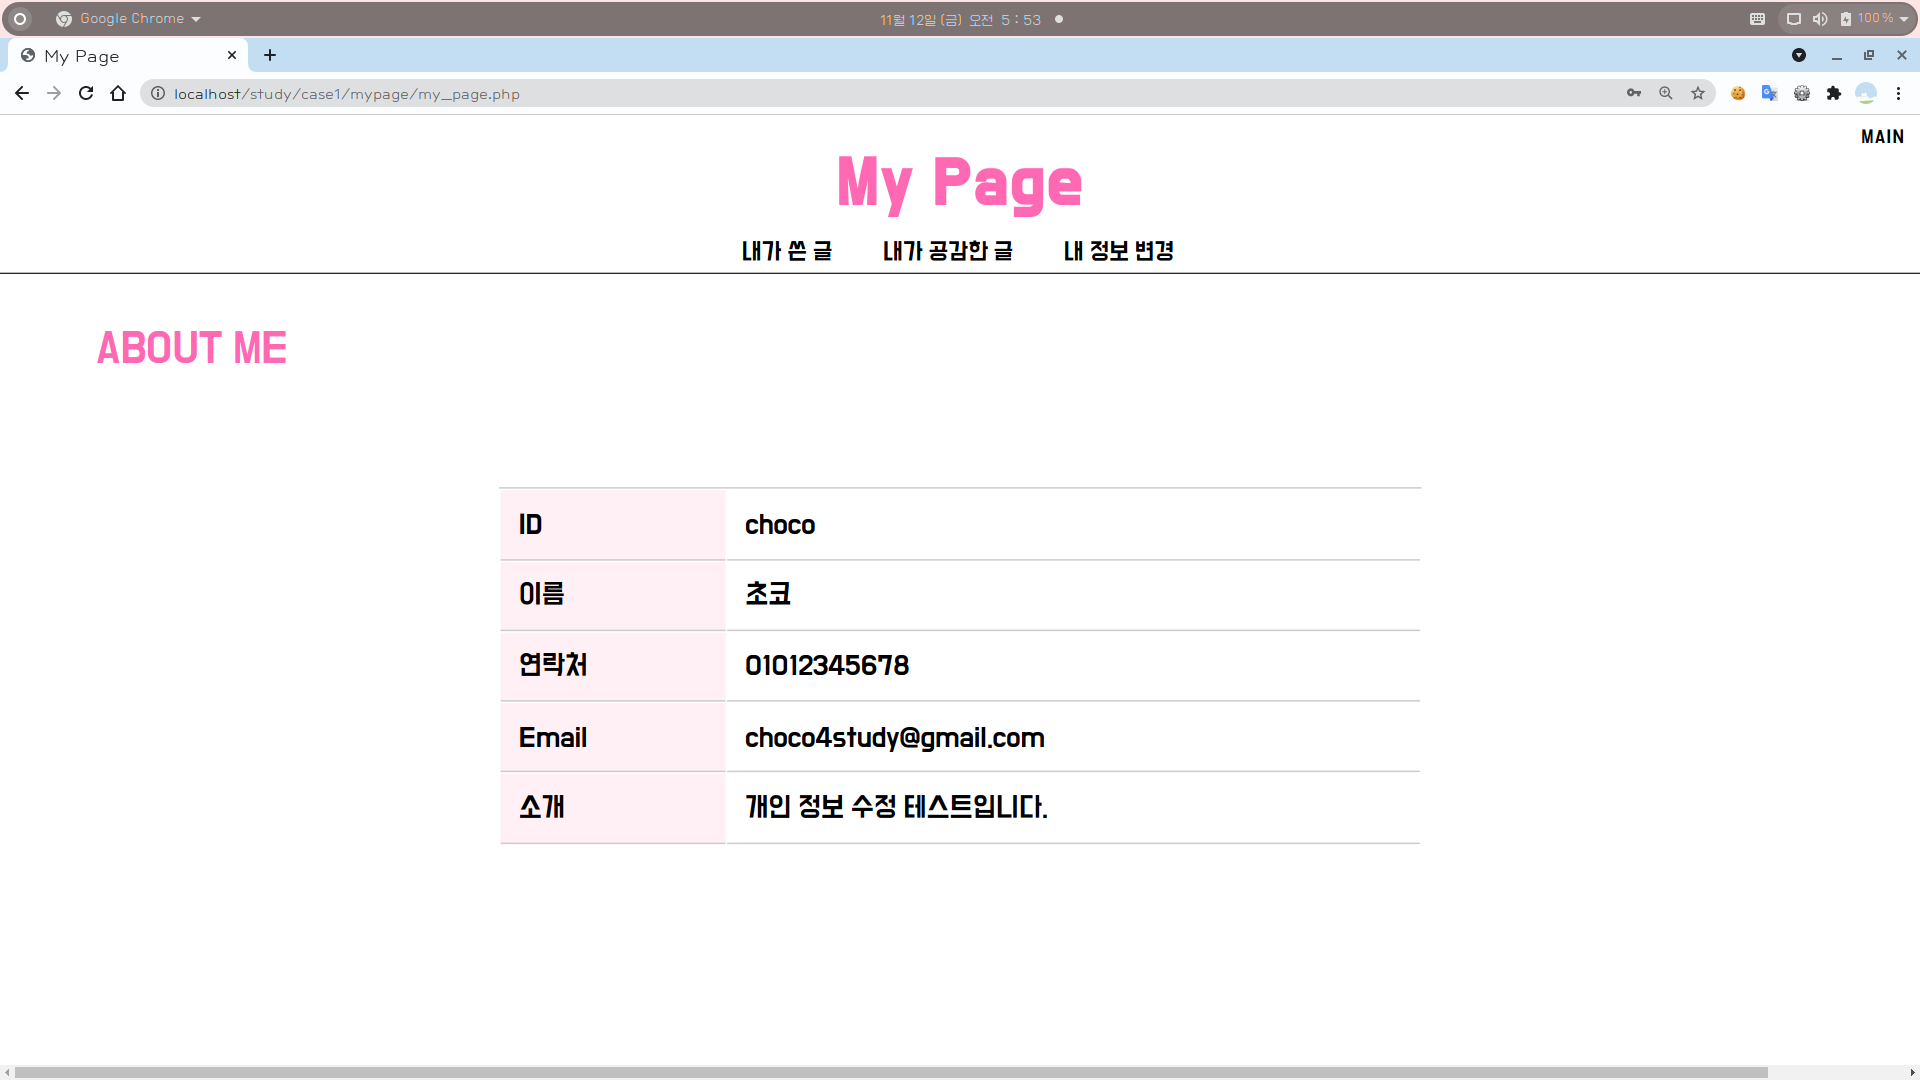
Task: Reload the current page
Action: pyautogui.click(x=86, y=93)
